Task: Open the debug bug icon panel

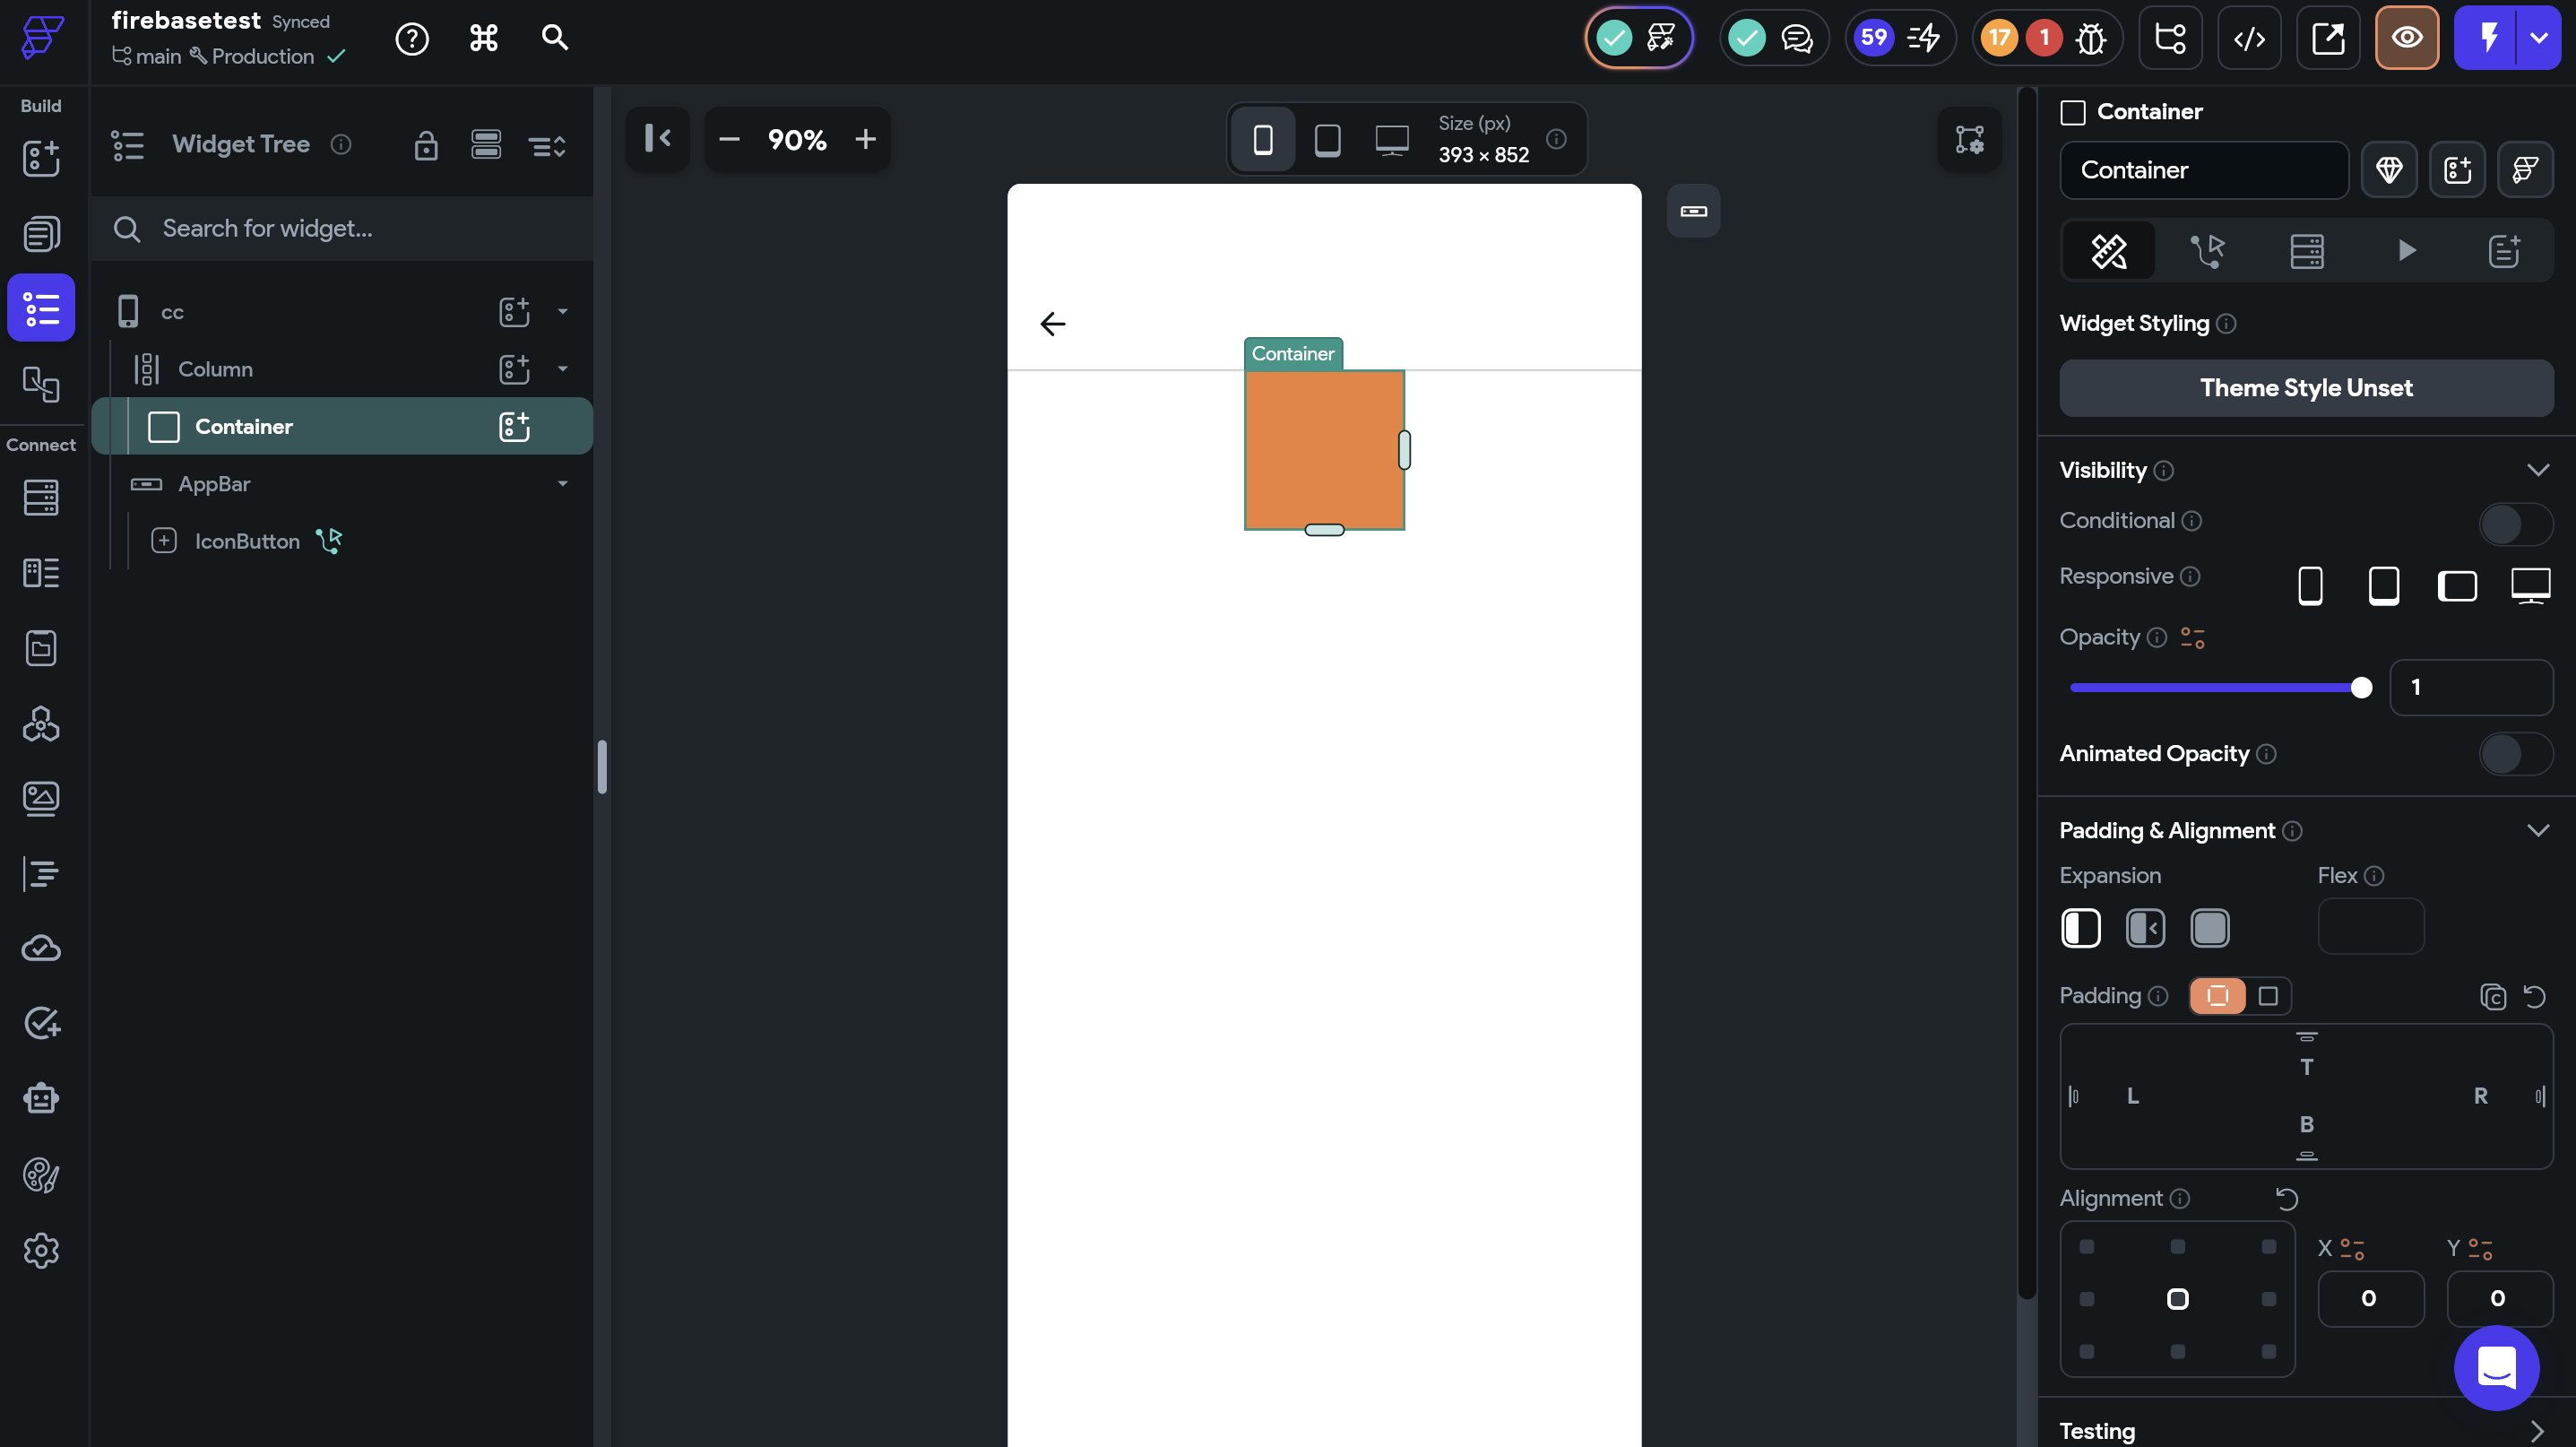Action: point(2091,38)
